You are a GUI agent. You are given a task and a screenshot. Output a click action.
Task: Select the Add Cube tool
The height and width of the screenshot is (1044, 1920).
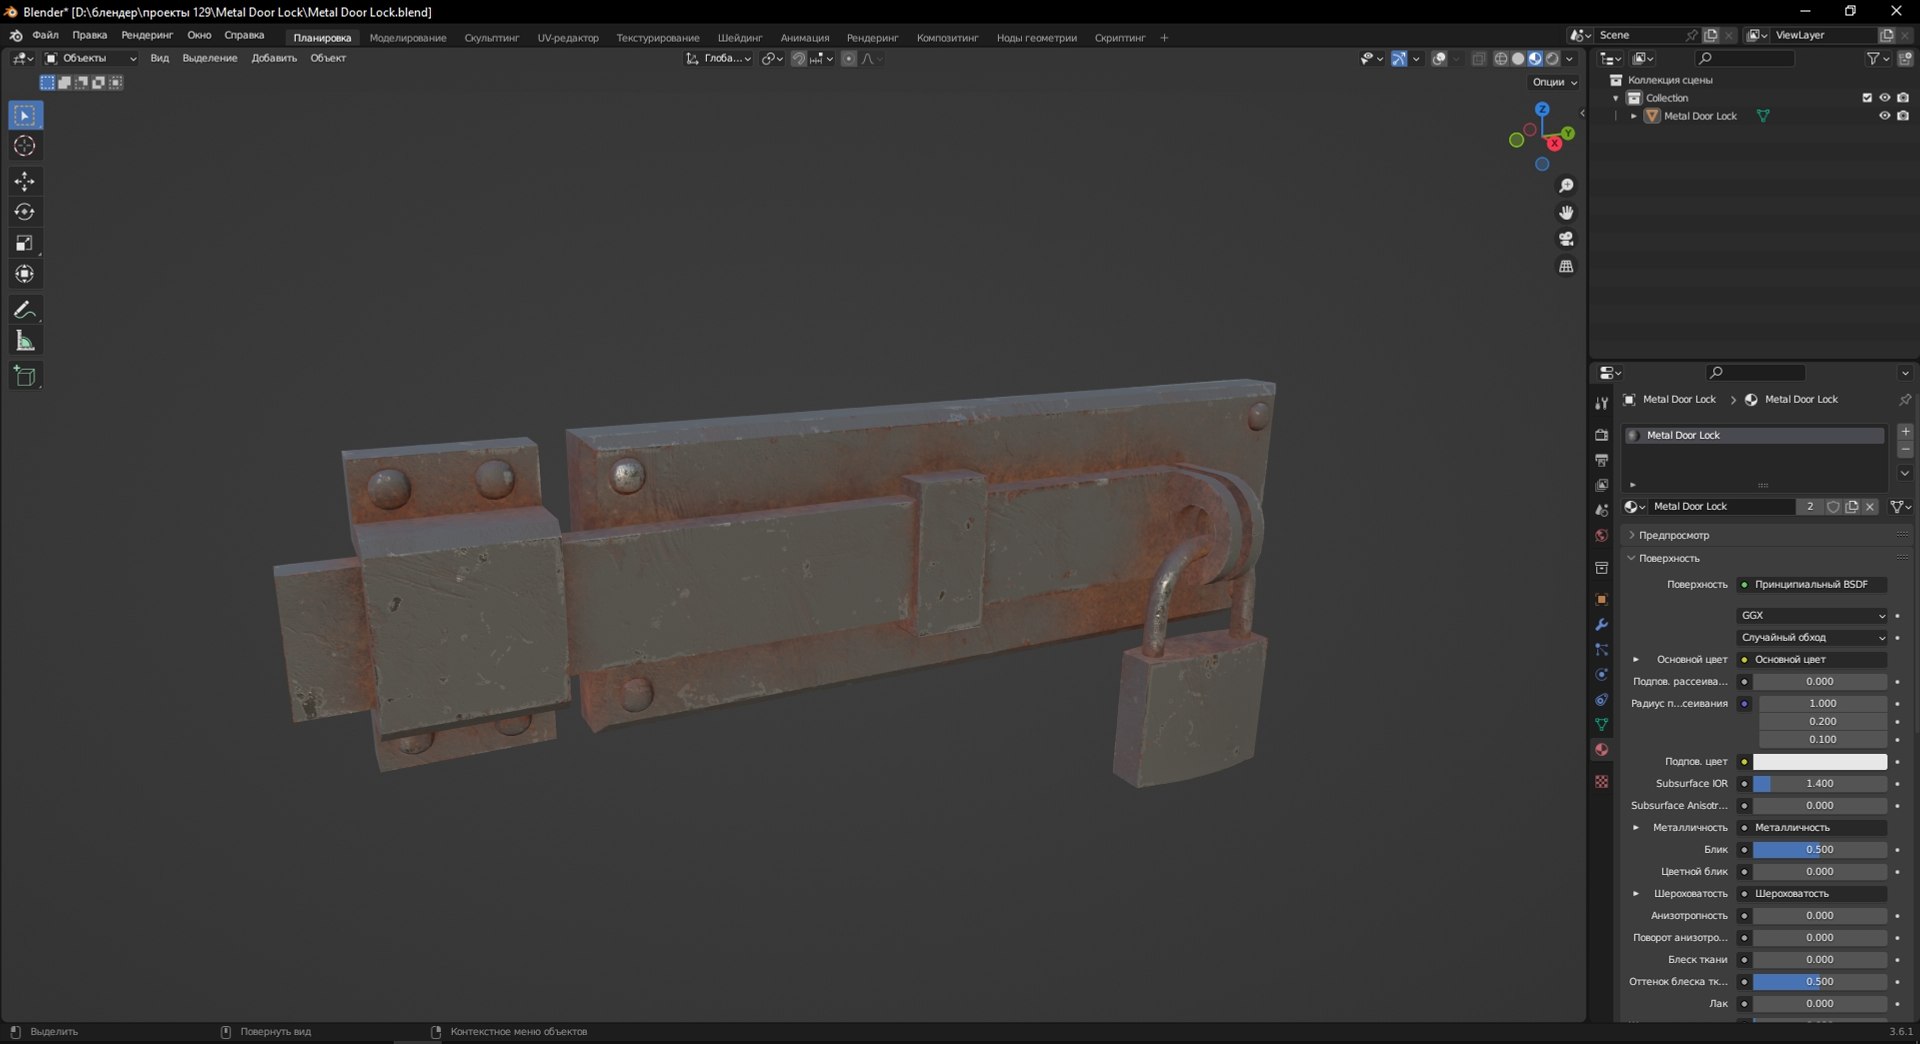click(25, 376)
